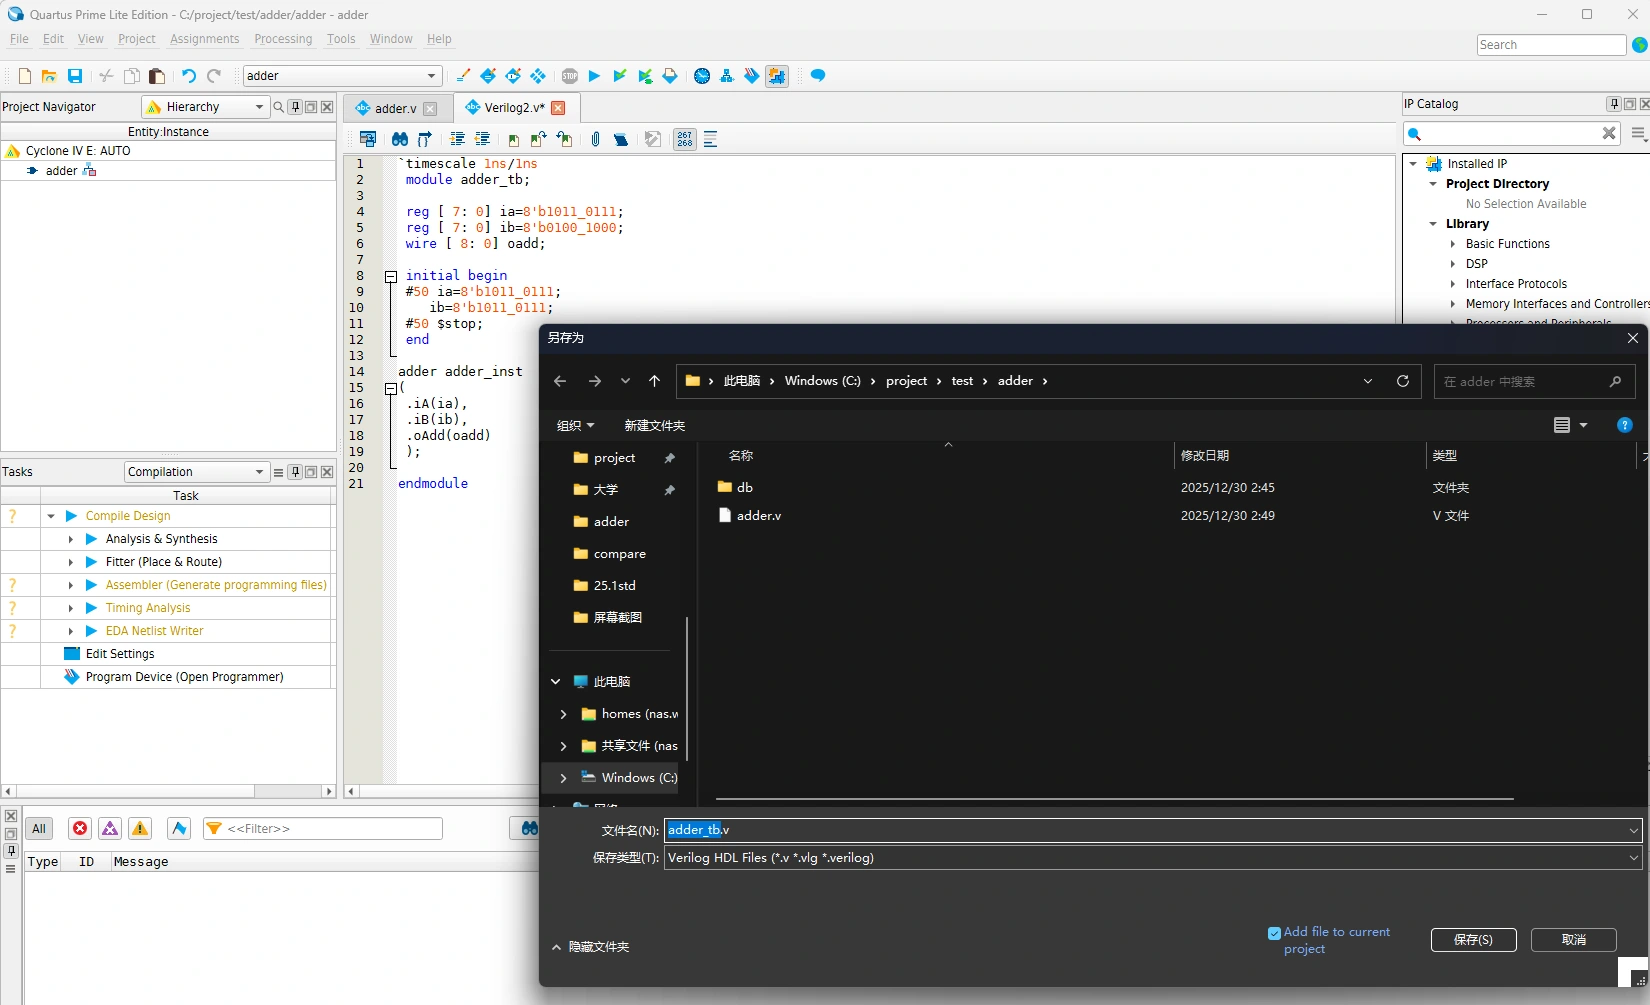
Task: Uncheck Add file to current project
Action: pos(1274,933)
